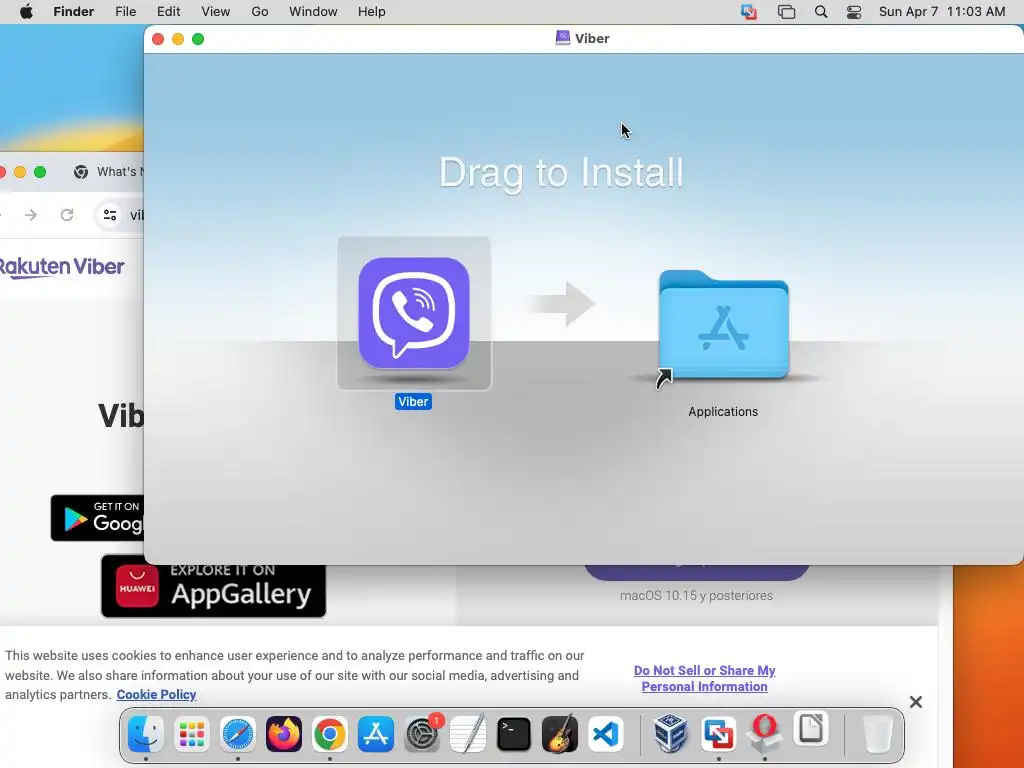Open Launchpad from the Dock

coord(191,734)
